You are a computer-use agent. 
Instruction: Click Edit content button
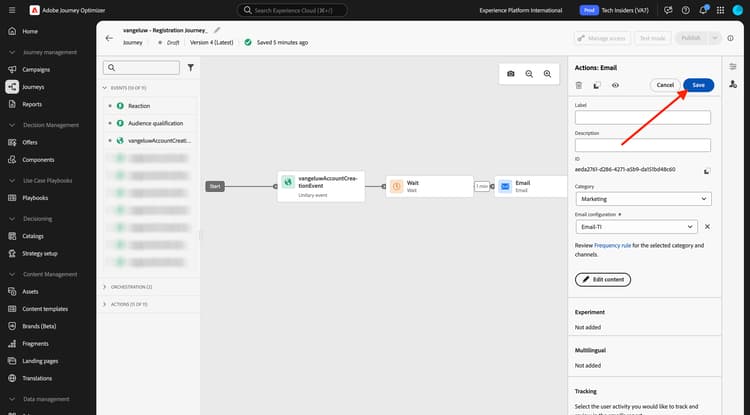[x=603, y=279]
